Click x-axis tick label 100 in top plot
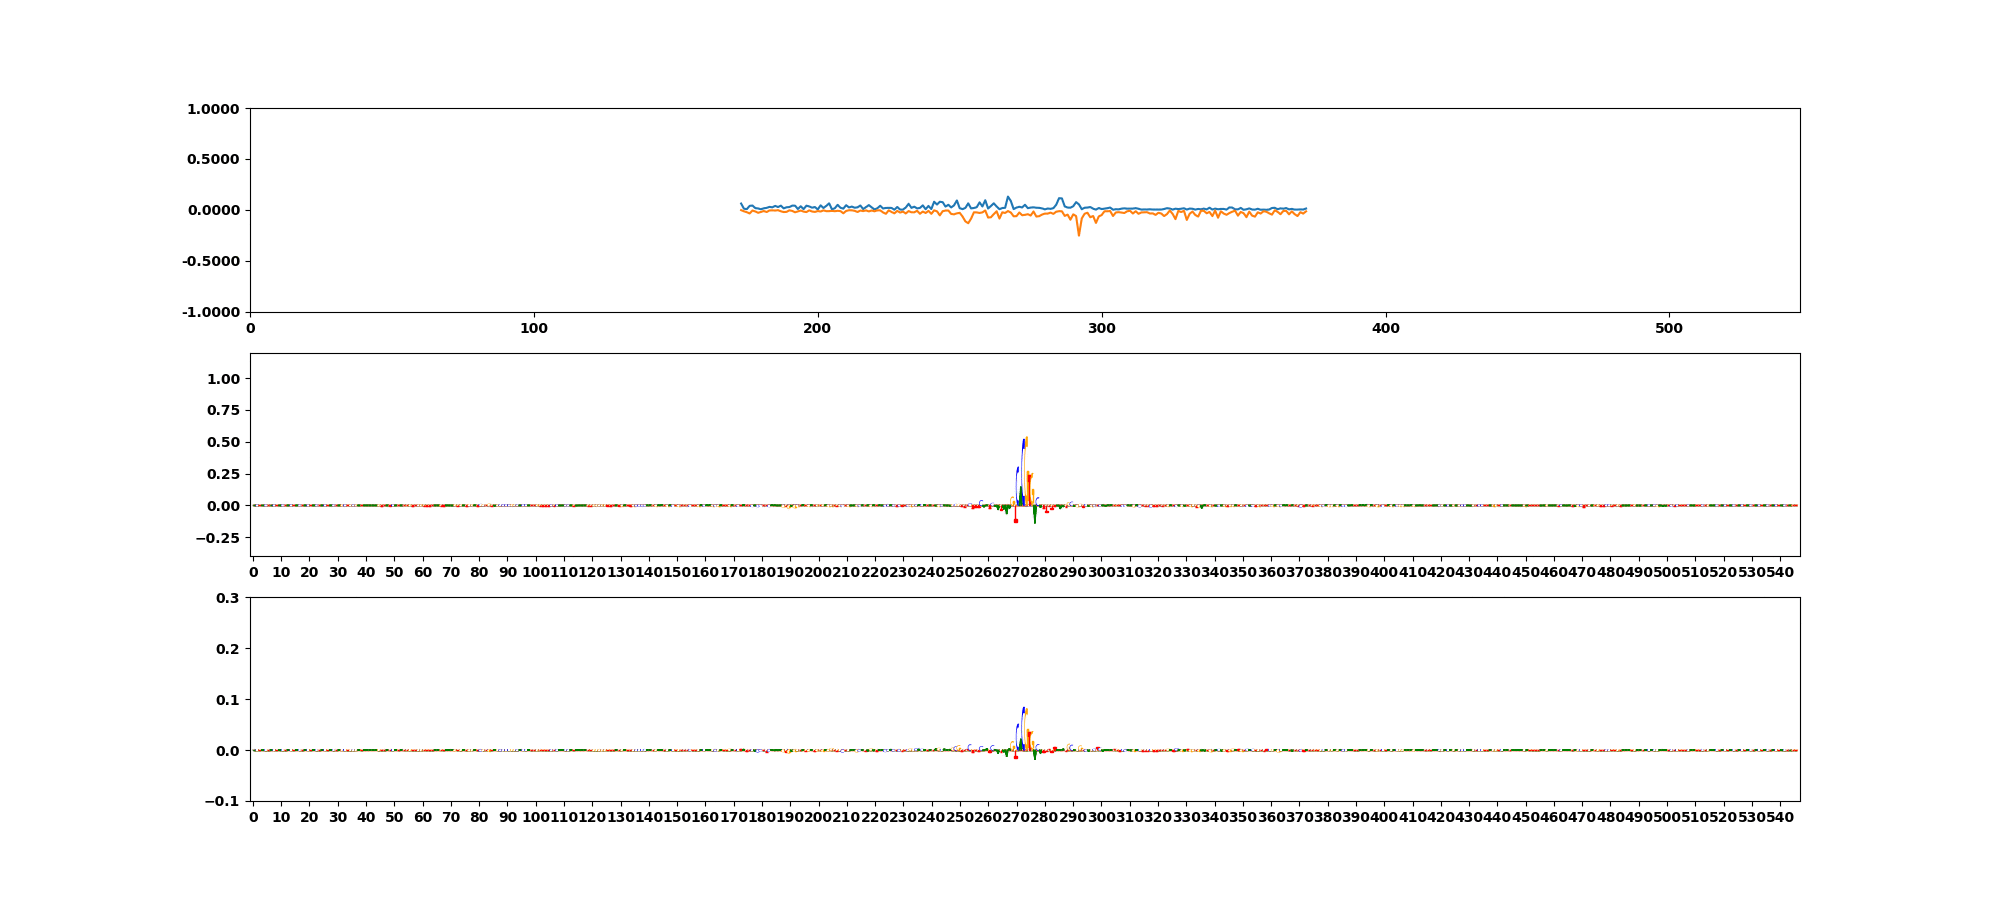Screen dimensions: 2000x900 pyautogui.click(x=534, y=329)
